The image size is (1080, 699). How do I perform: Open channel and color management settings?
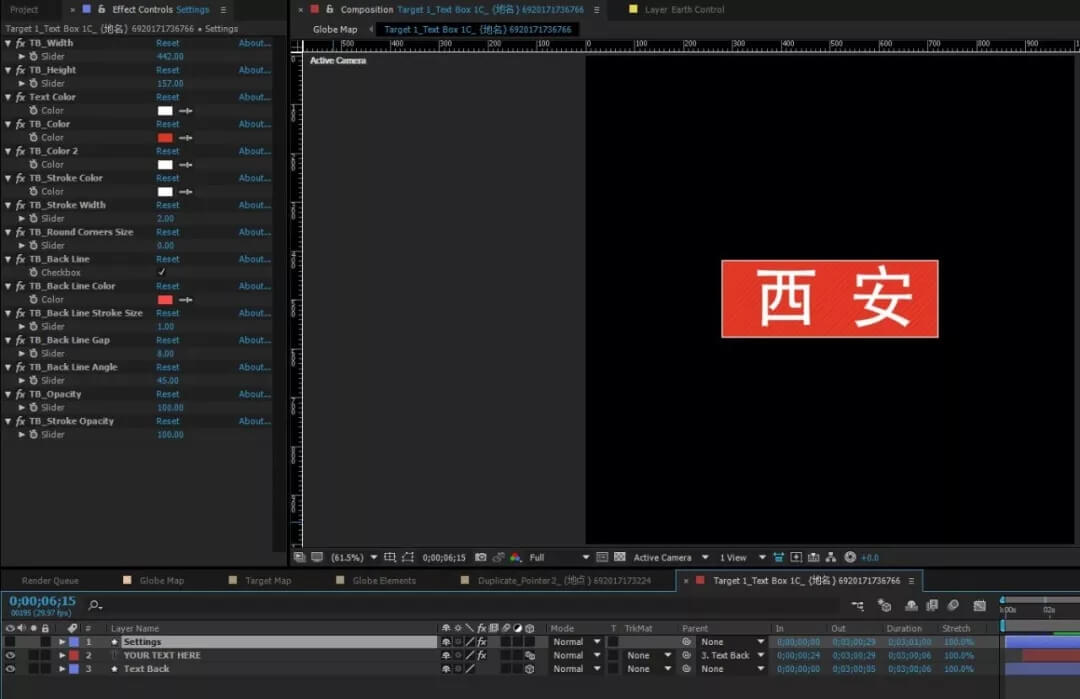point(516,557)
